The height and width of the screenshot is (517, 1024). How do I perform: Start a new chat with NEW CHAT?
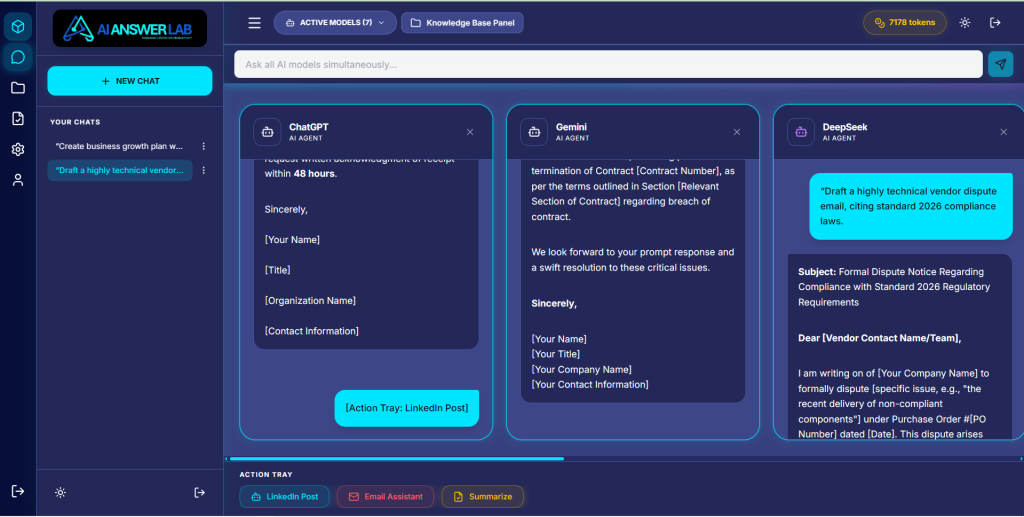tap(130, 81)
